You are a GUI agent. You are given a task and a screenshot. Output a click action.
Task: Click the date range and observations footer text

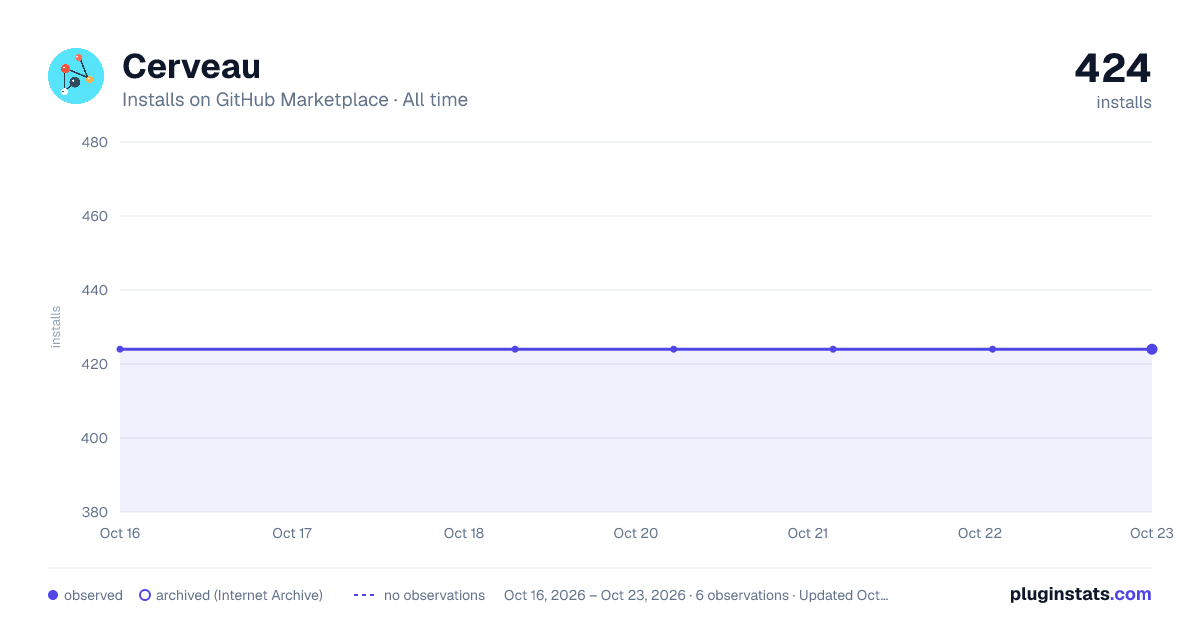696,595
